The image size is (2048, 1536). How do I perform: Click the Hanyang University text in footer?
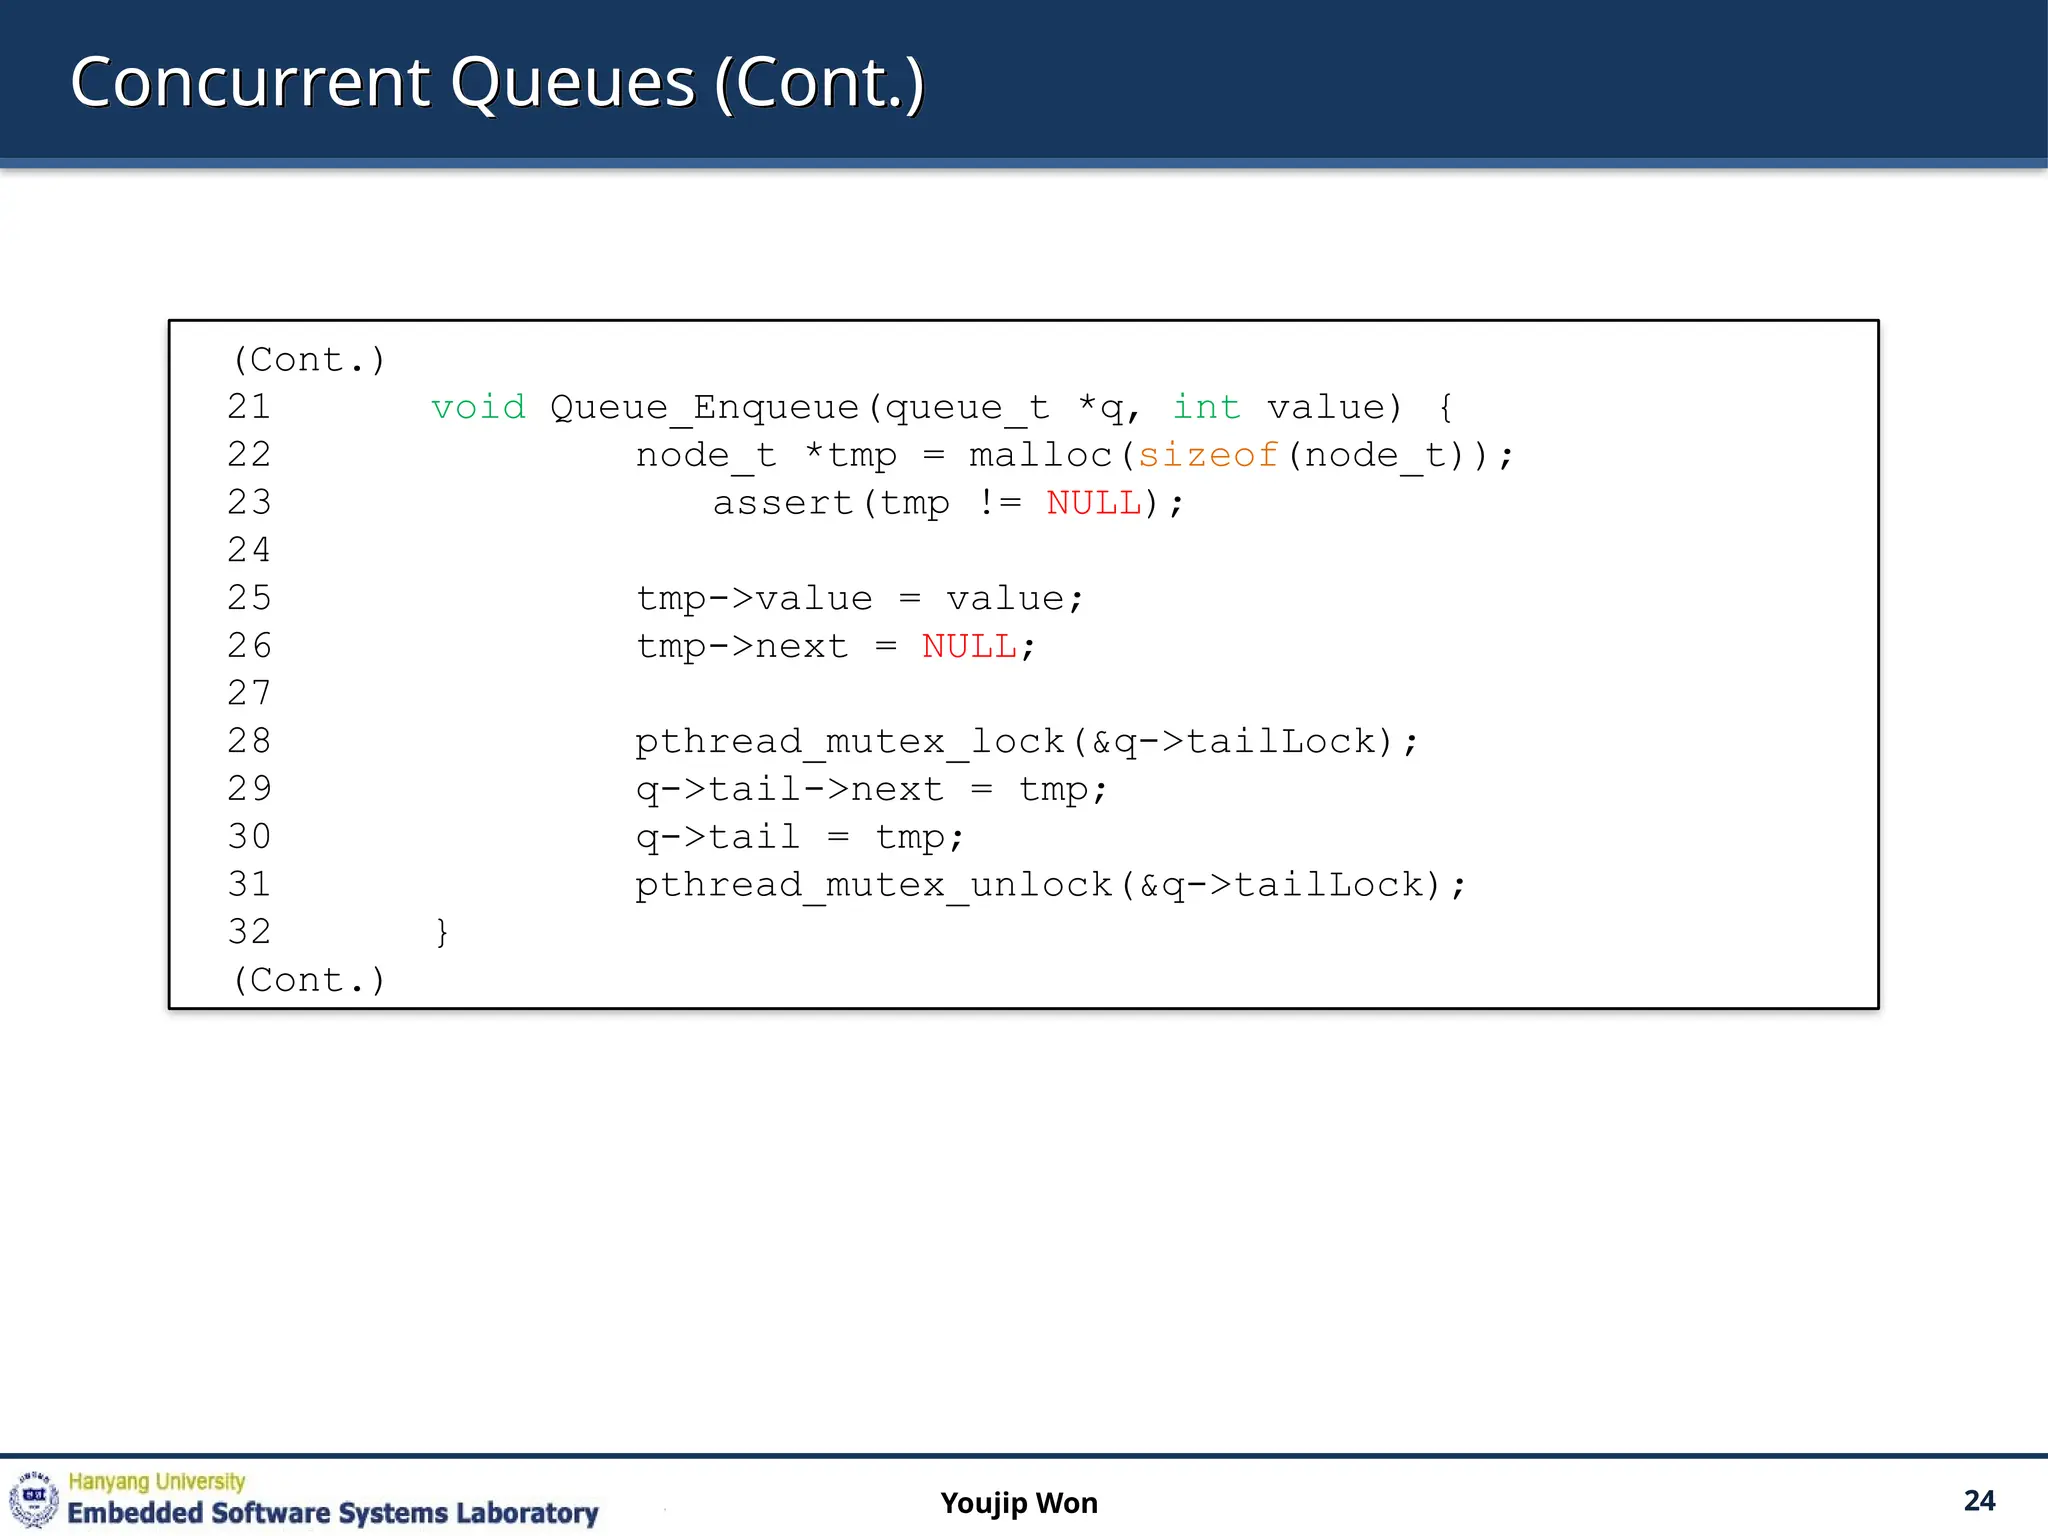tap(156, 1481)
